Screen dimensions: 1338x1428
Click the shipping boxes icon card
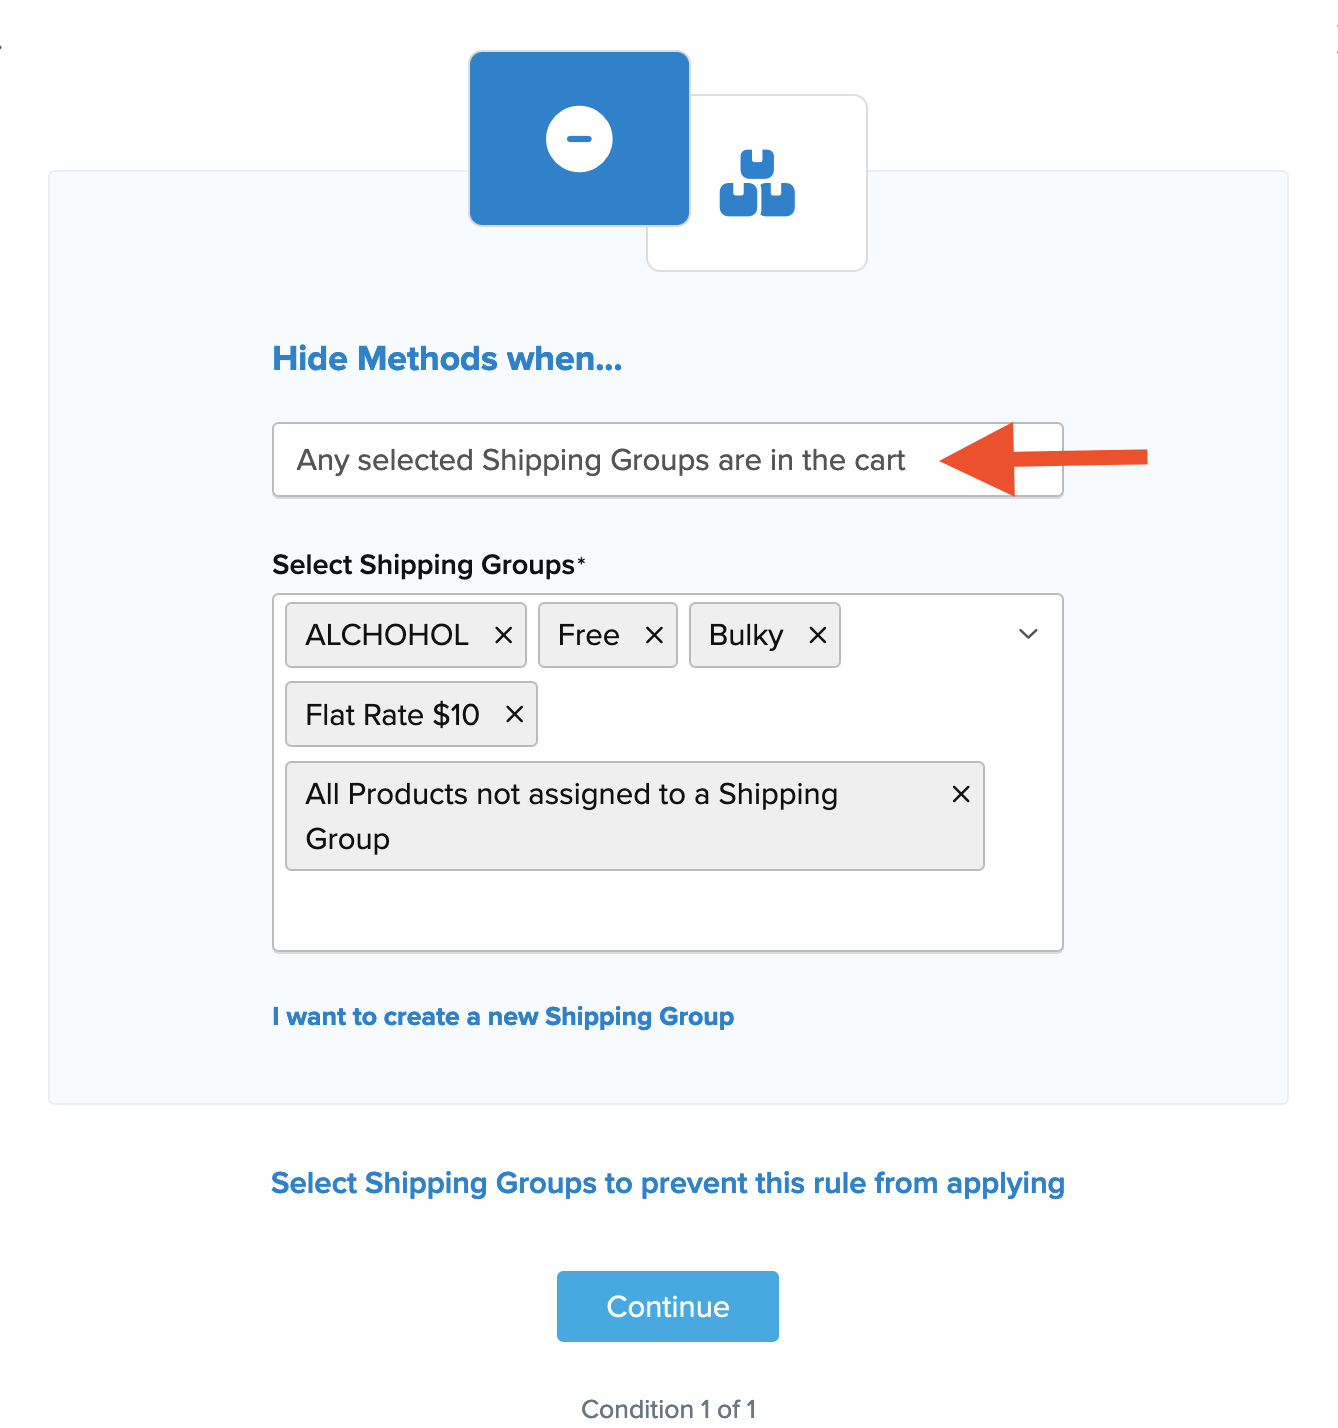[x=757, y=183]
